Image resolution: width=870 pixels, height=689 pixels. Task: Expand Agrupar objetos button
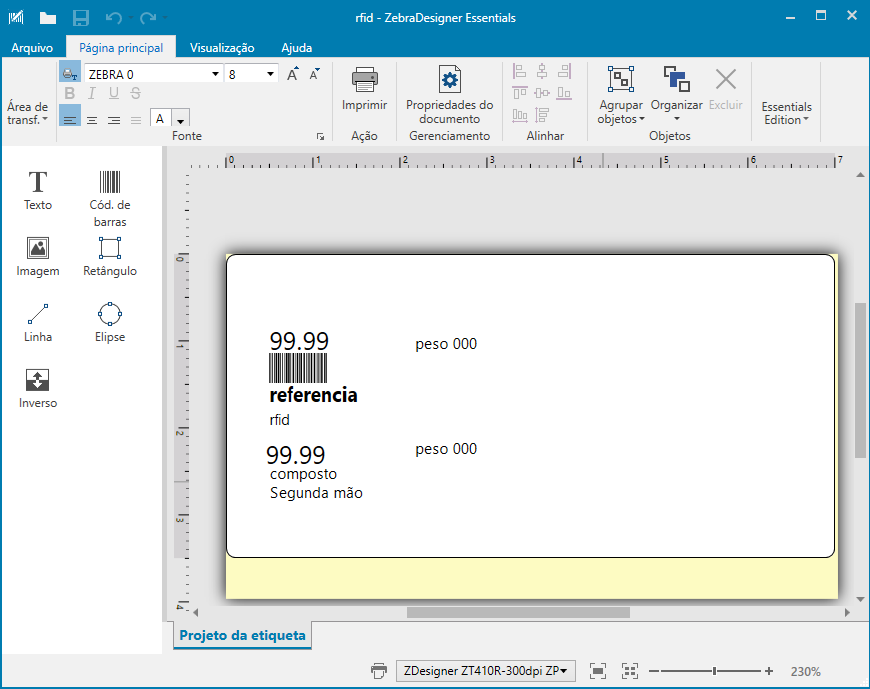[621, 96]
